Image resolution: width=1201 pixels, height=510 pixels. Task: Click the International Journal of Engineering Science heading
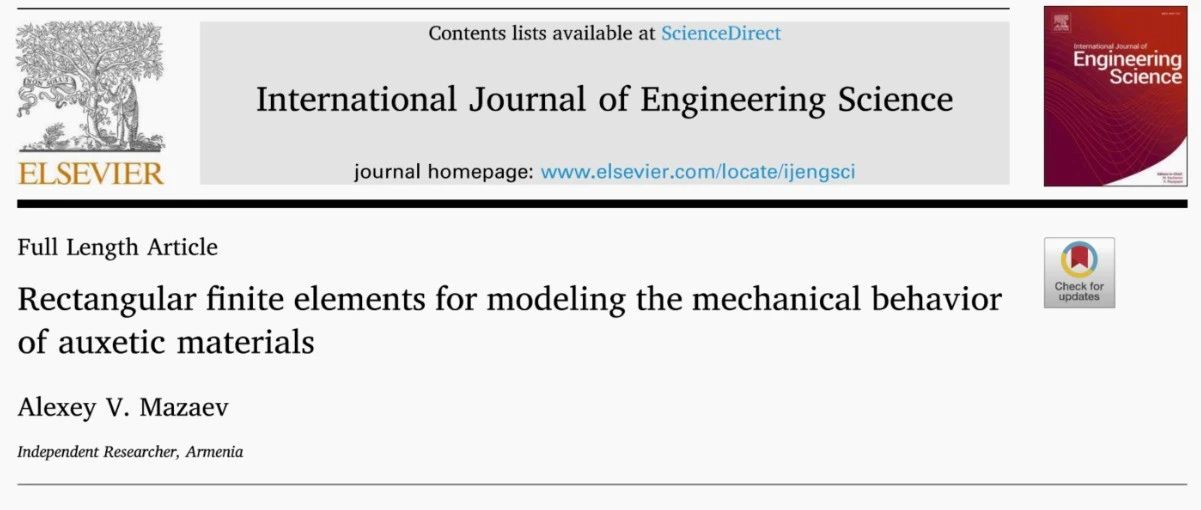[x=604, y=99]
